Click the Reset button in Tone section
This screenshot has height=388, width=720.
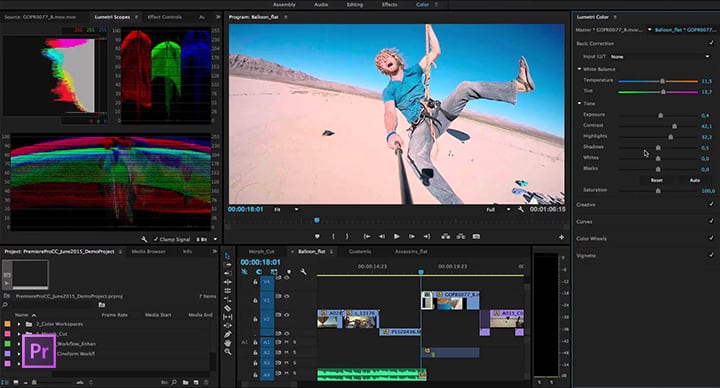pos(657,180)
